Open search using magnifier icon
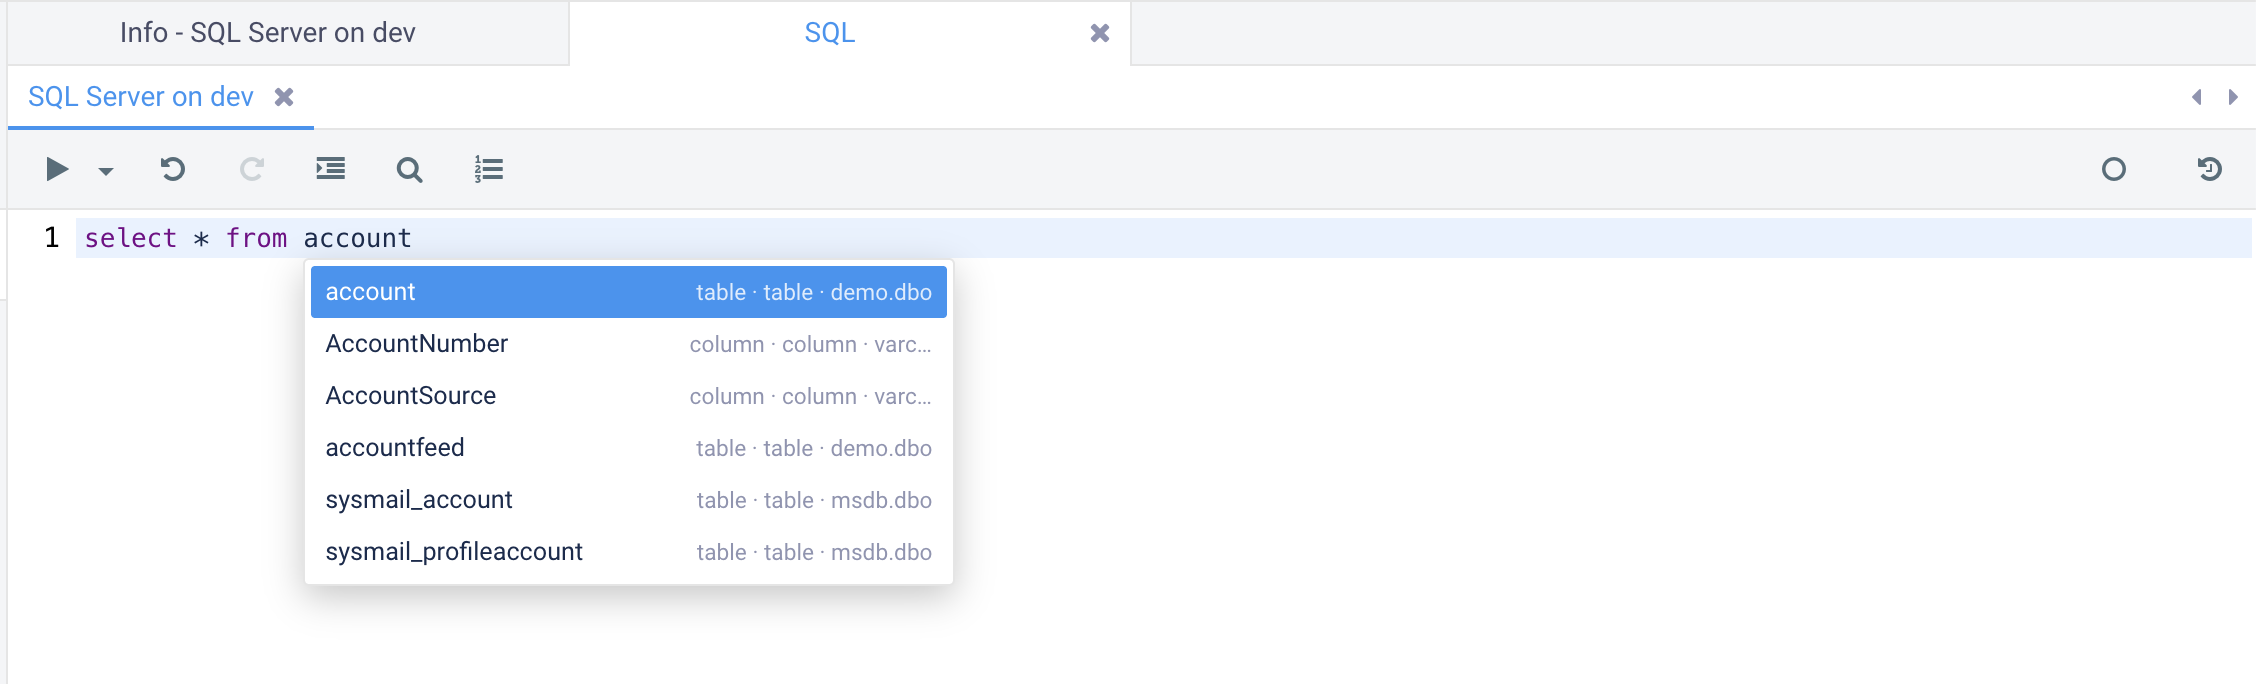The image size is (2256, 684). (409, 169)
